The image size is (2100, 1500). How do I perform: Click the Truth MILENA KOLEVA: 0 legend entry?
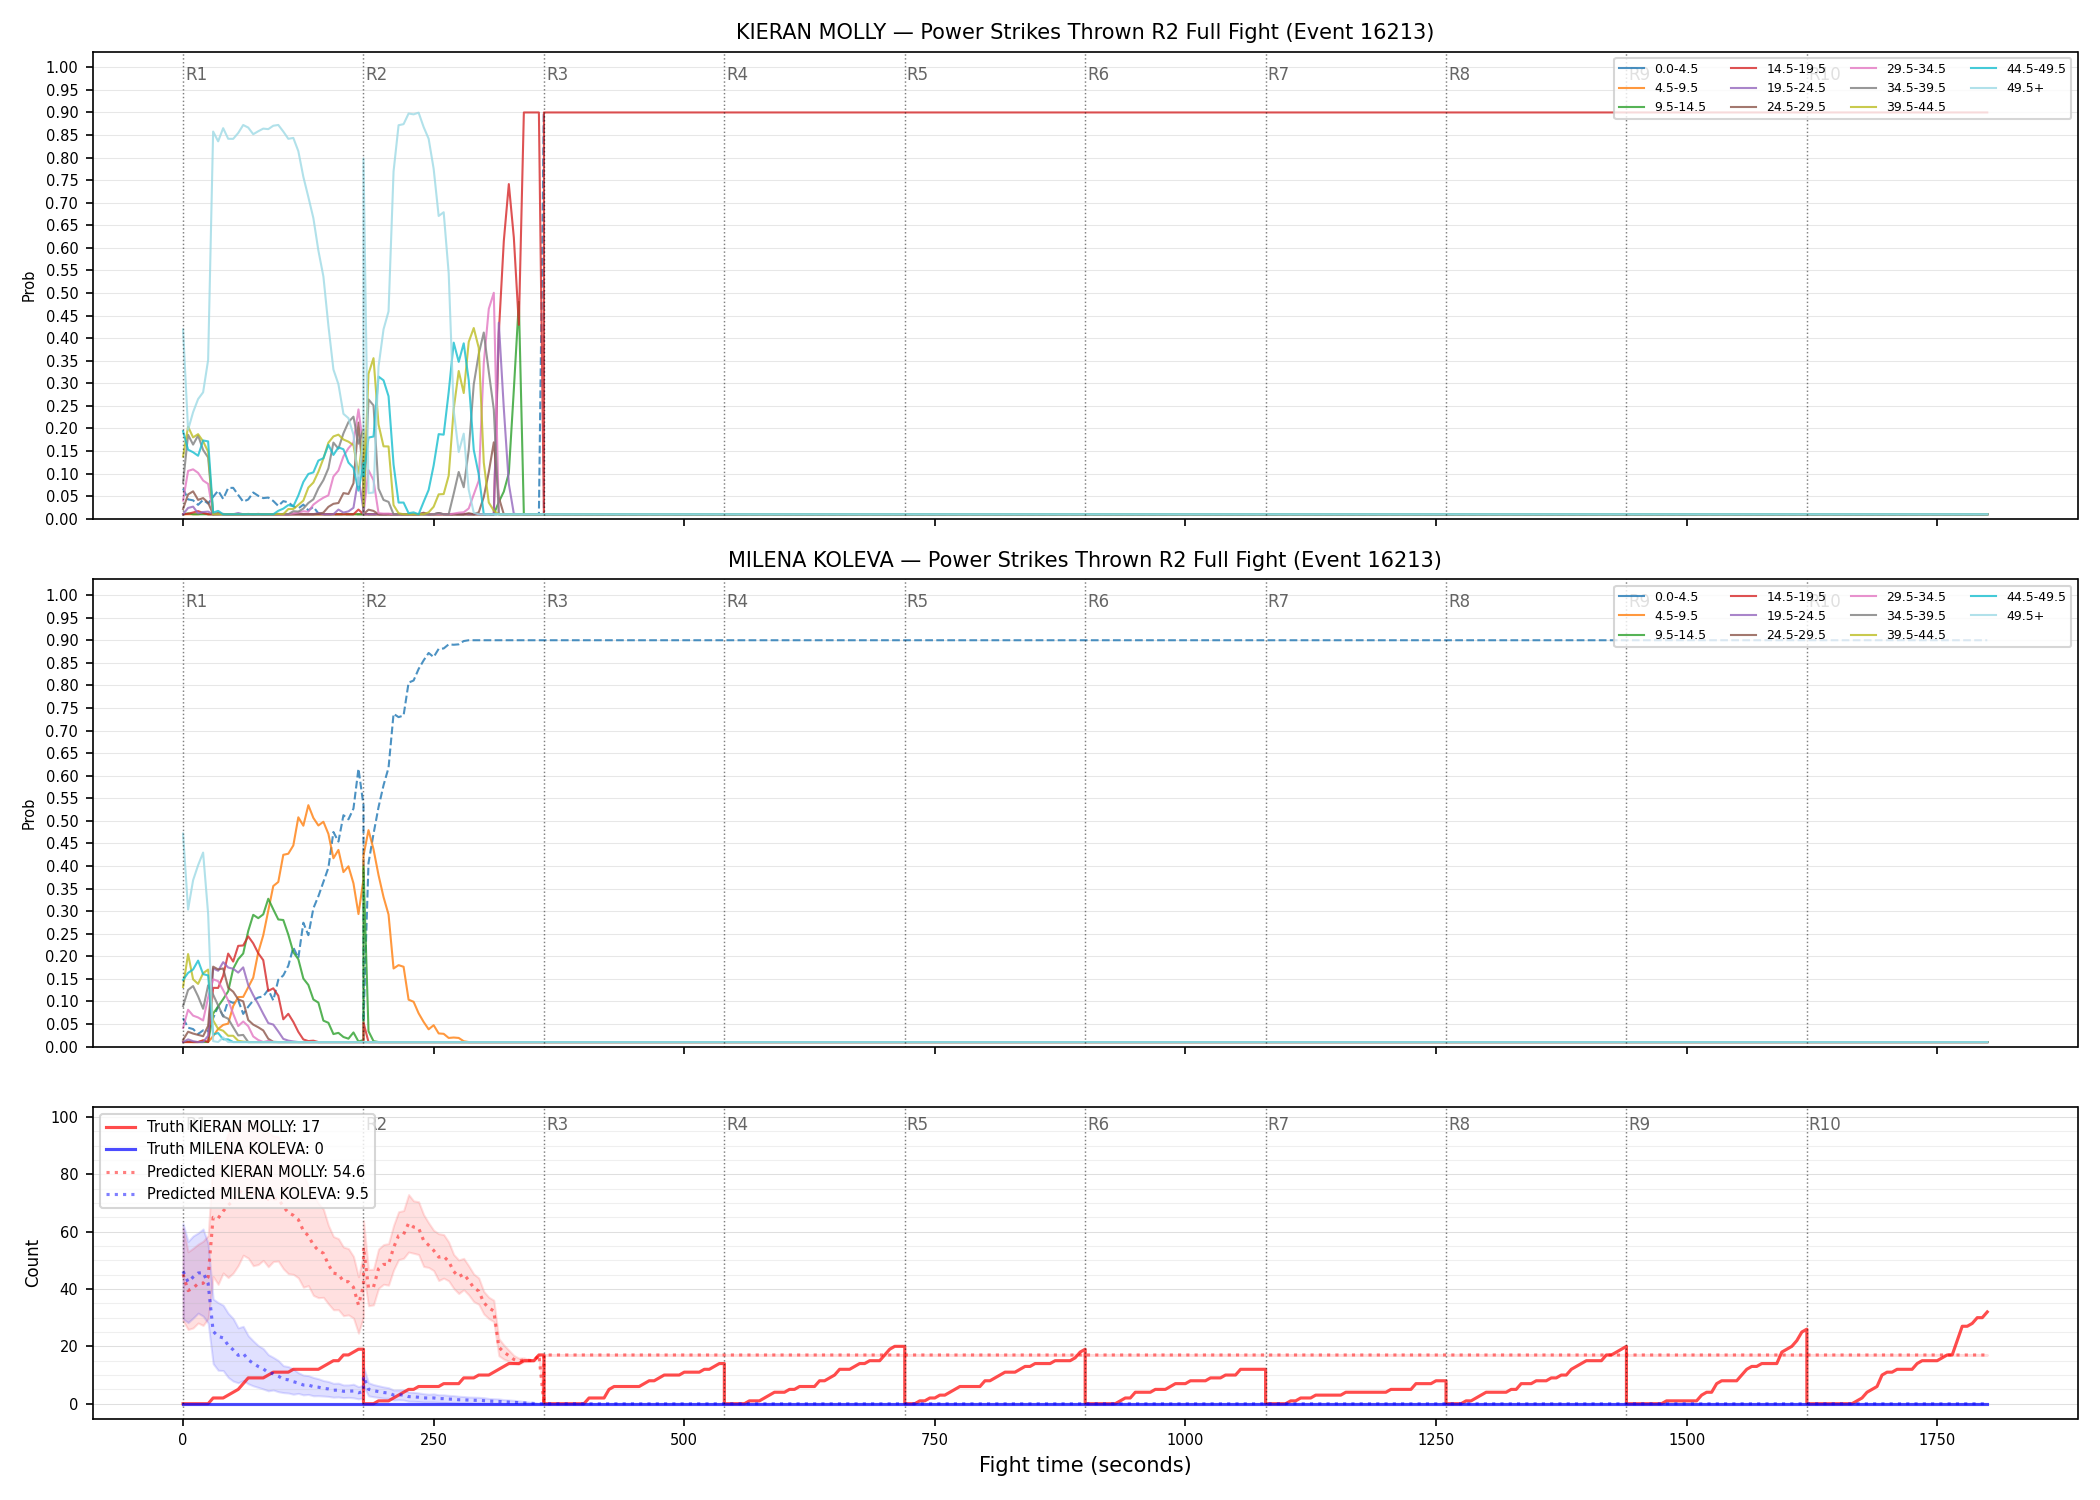pos(214,1149)
